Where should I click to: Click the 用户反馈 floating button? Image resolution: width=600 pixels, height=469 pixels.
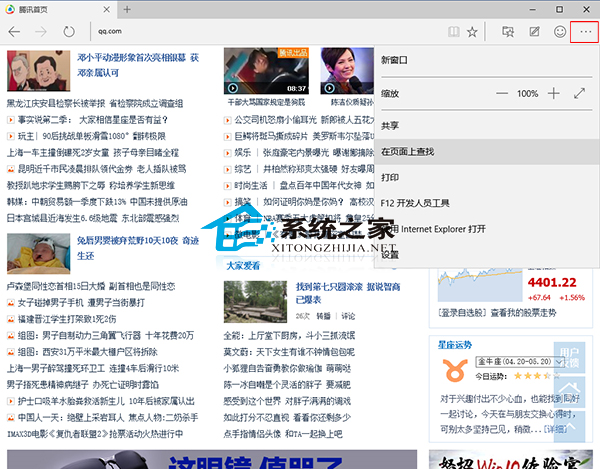569,357
